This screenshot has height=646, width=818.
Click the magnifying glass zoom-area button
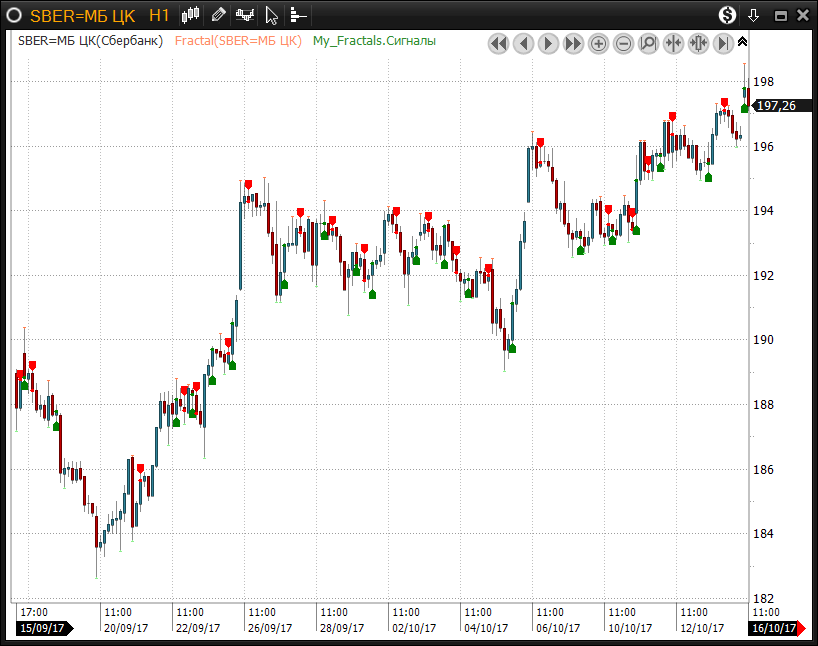648,43
